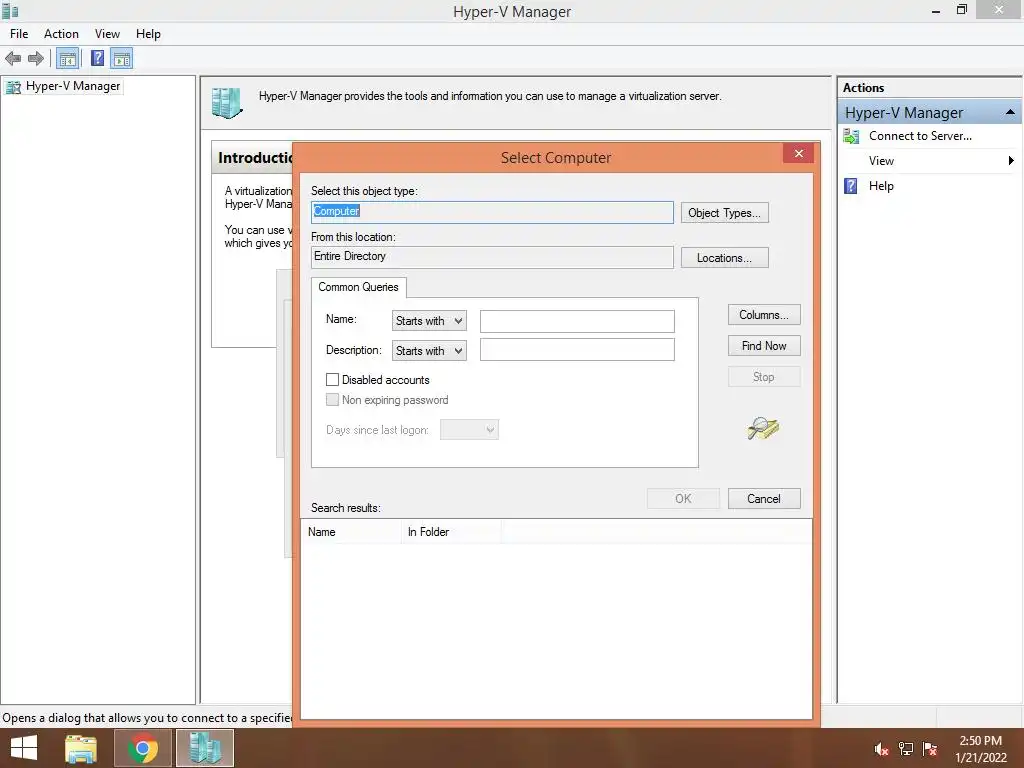Launch Google Chrome from taskbar
1024x768 pixels.
[x=142, y=748]
